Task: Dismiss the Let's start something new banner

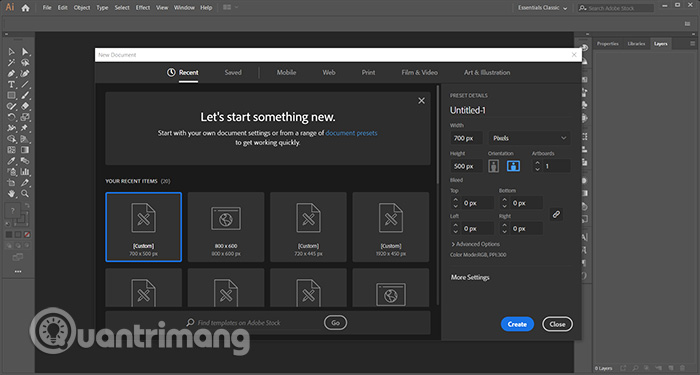Action: click(x=421, y=101)
